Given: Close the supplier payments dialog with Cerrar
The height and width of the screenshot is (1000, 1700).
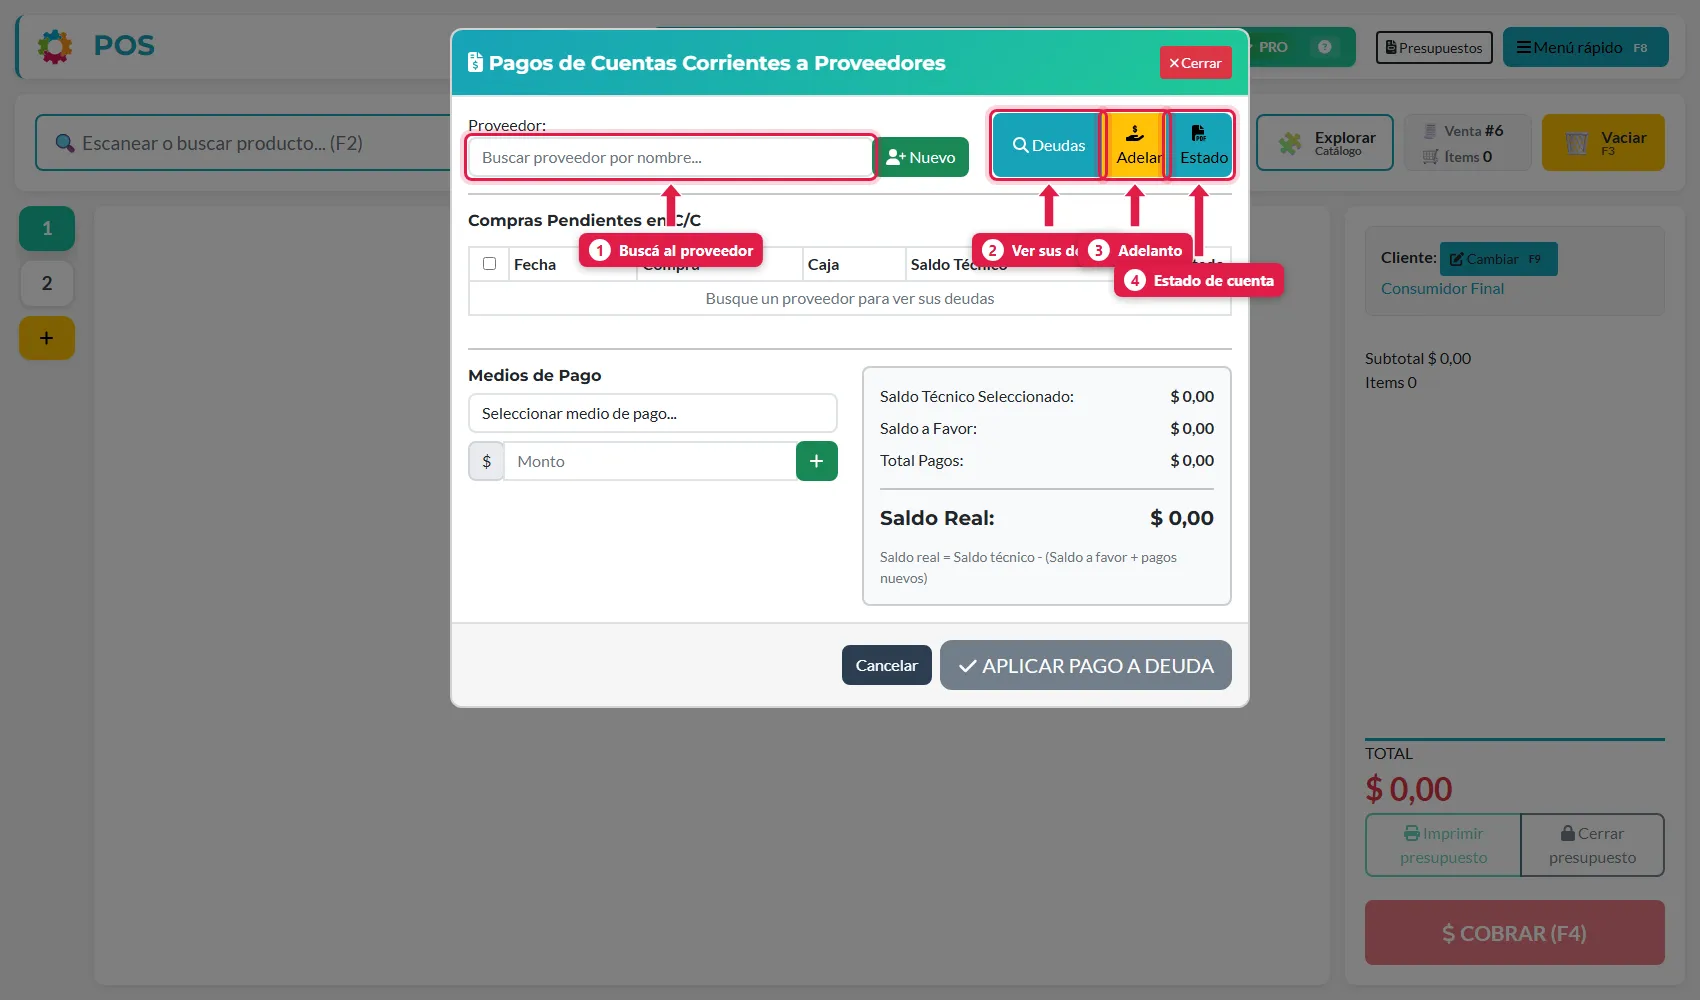Looking at the screenshot, I should click(x=1196, y=63).
